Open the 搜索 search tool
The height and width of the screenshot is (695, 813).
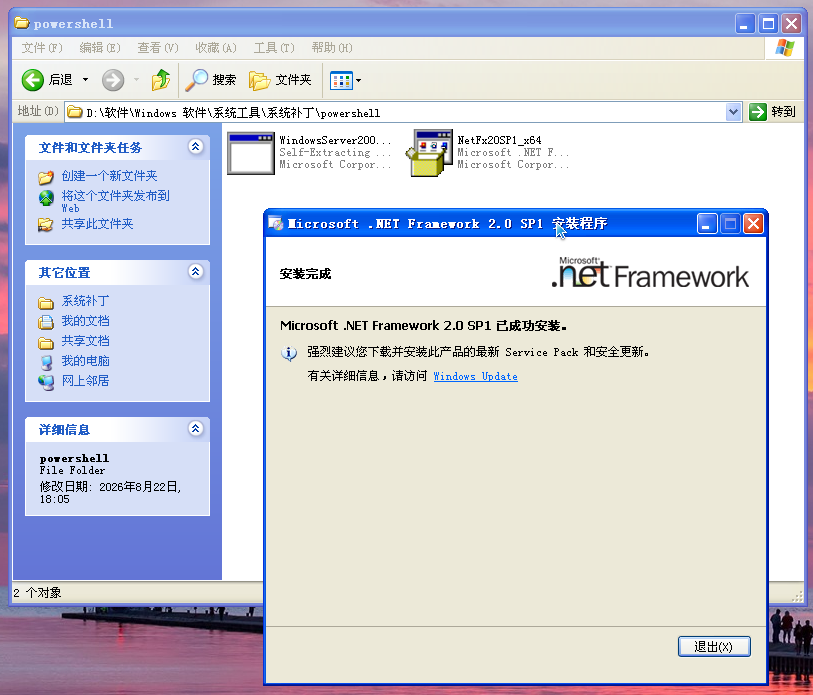211,80
